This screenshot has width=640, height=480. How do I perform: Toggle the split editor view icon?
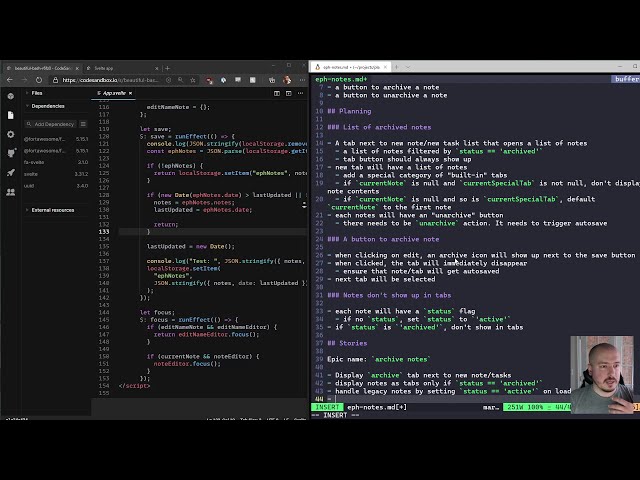pyautogui.click(x=277, y=93)
